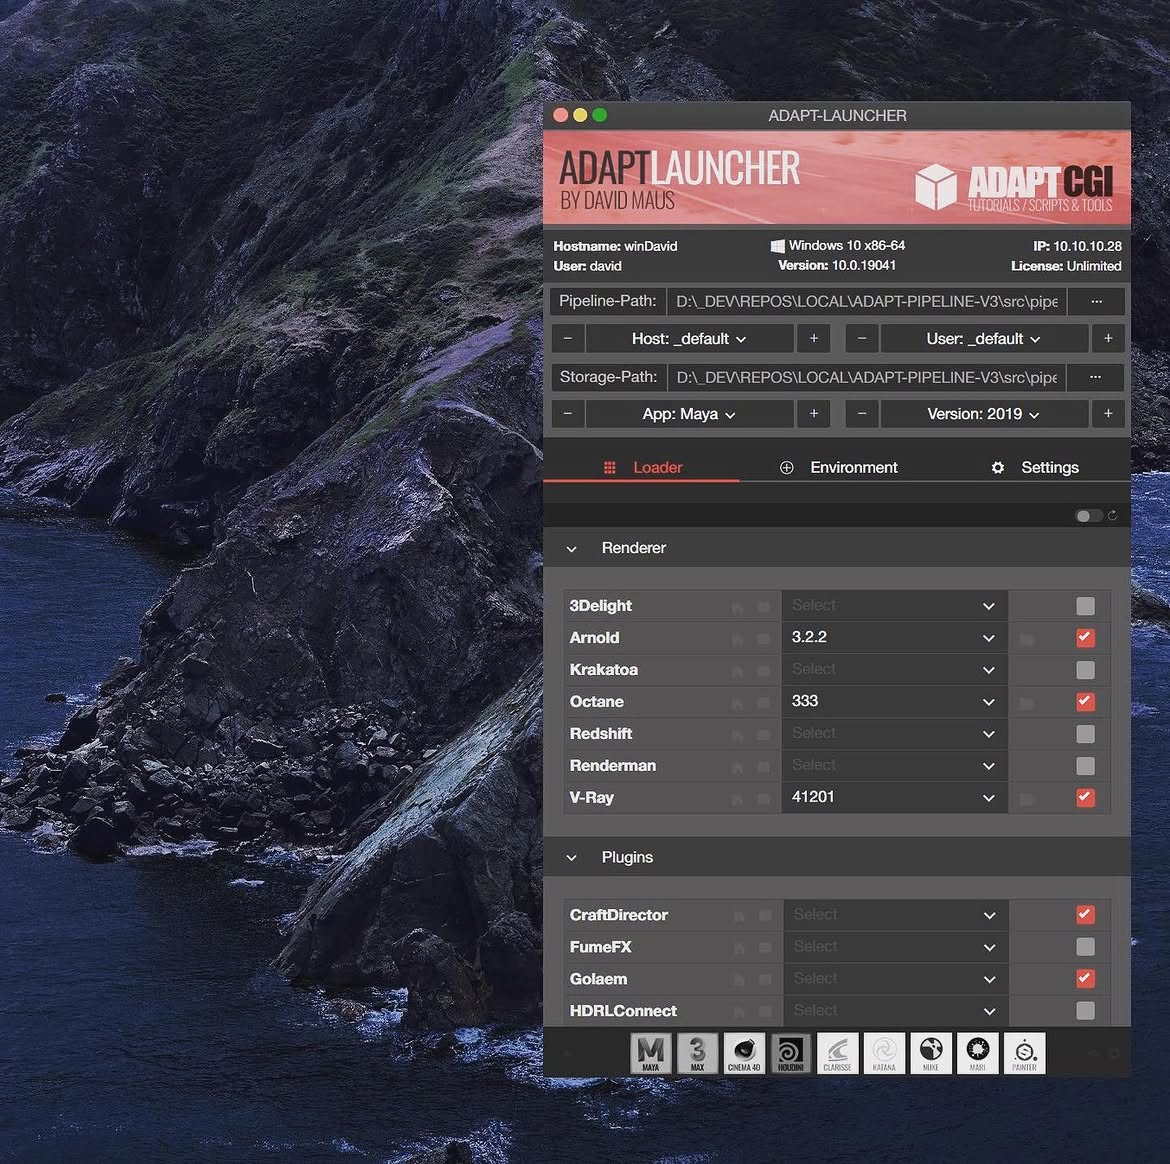Open the Redshift version Select dropdown
Viewport: 1170px width, 1164px height.
tap(894, 734)
